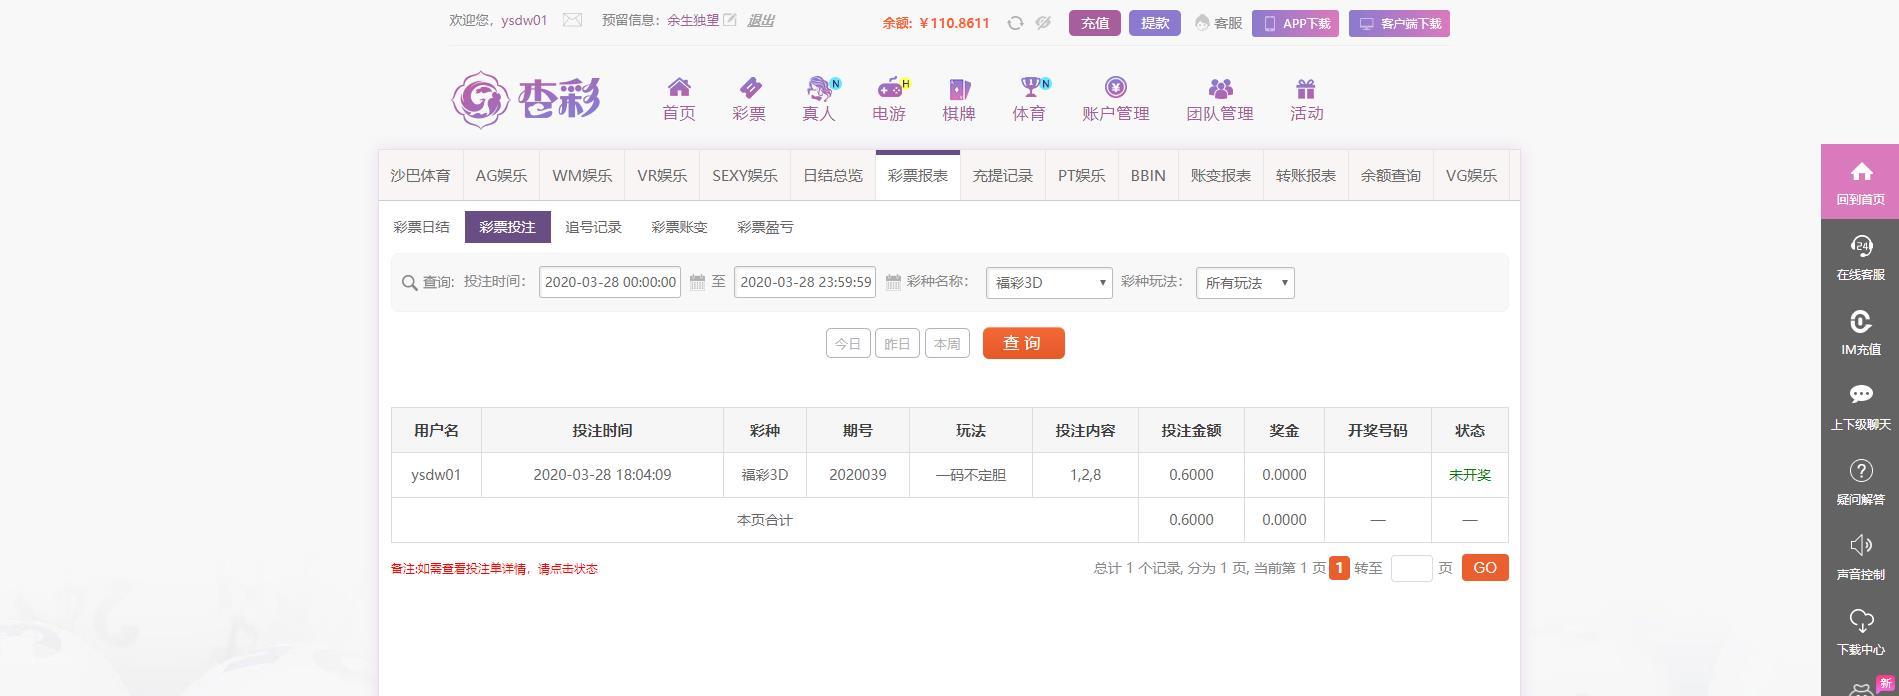Select 彩票盈亏 sub-tab
The width and height of the screenshot is (1899, 696).
pos(765,227)
